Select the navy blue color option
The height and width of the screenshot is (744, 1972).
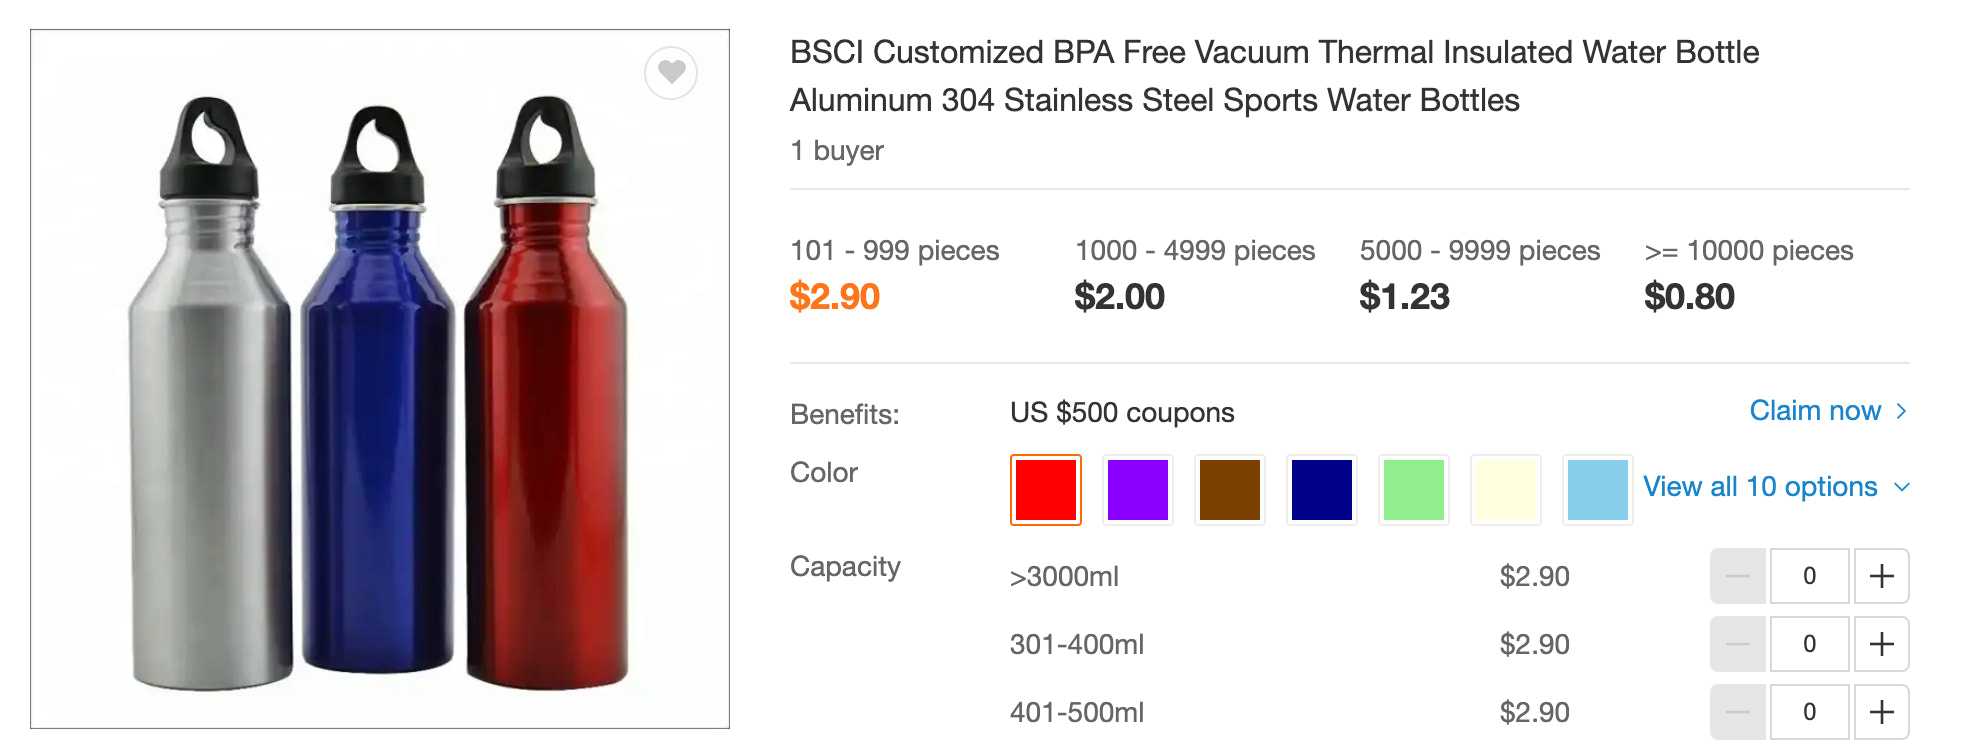pyautogui.click(x=1321, y=489)
